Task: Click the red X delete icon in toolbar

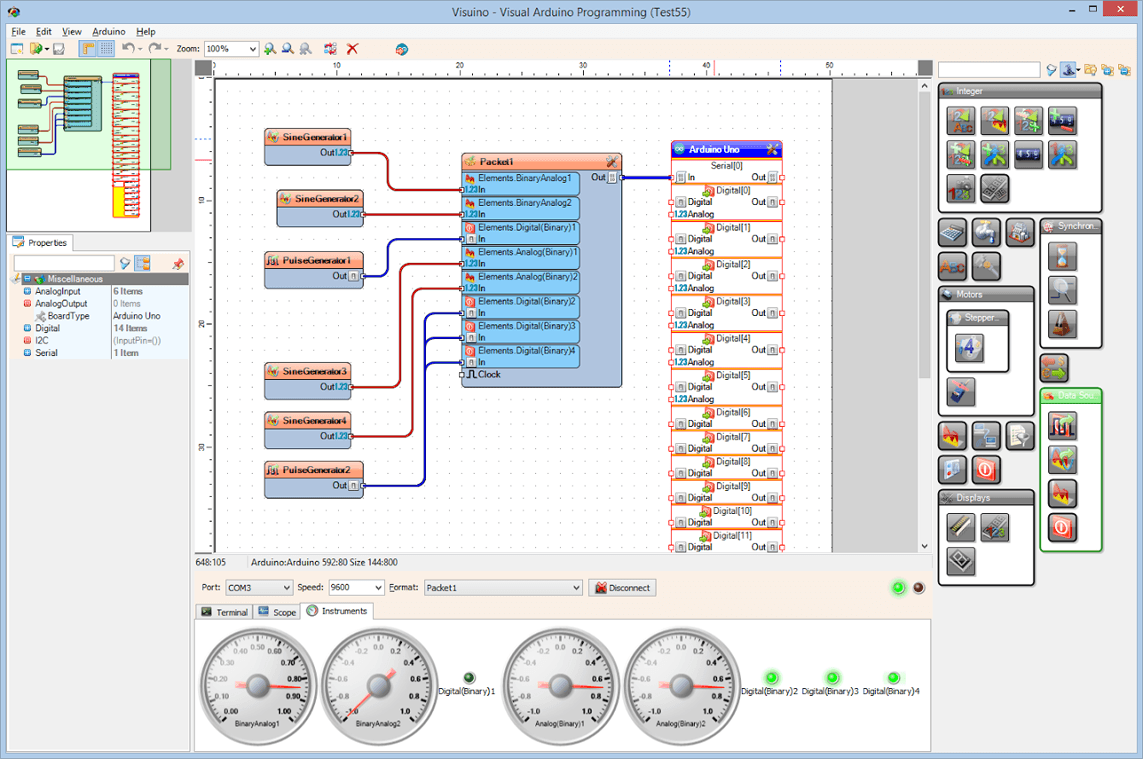Action: pos(351,48)
